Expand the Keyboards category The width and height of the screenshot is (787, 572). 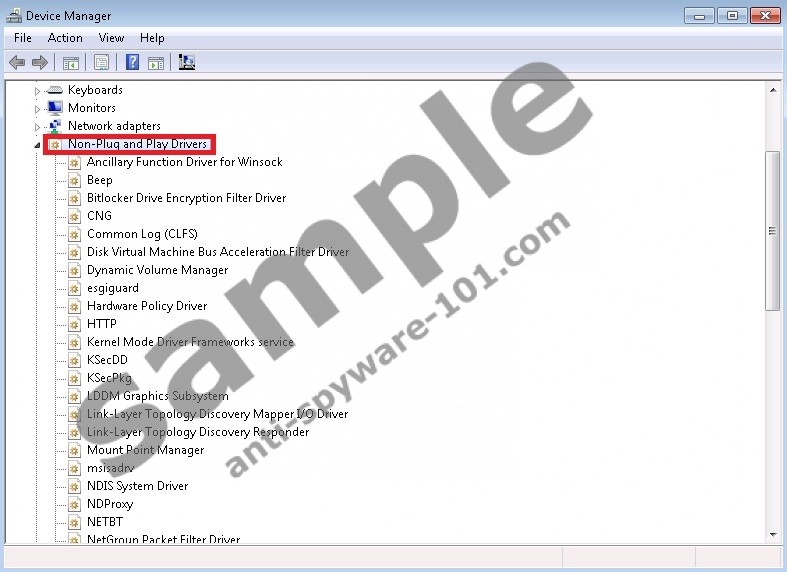pos(38,91)
